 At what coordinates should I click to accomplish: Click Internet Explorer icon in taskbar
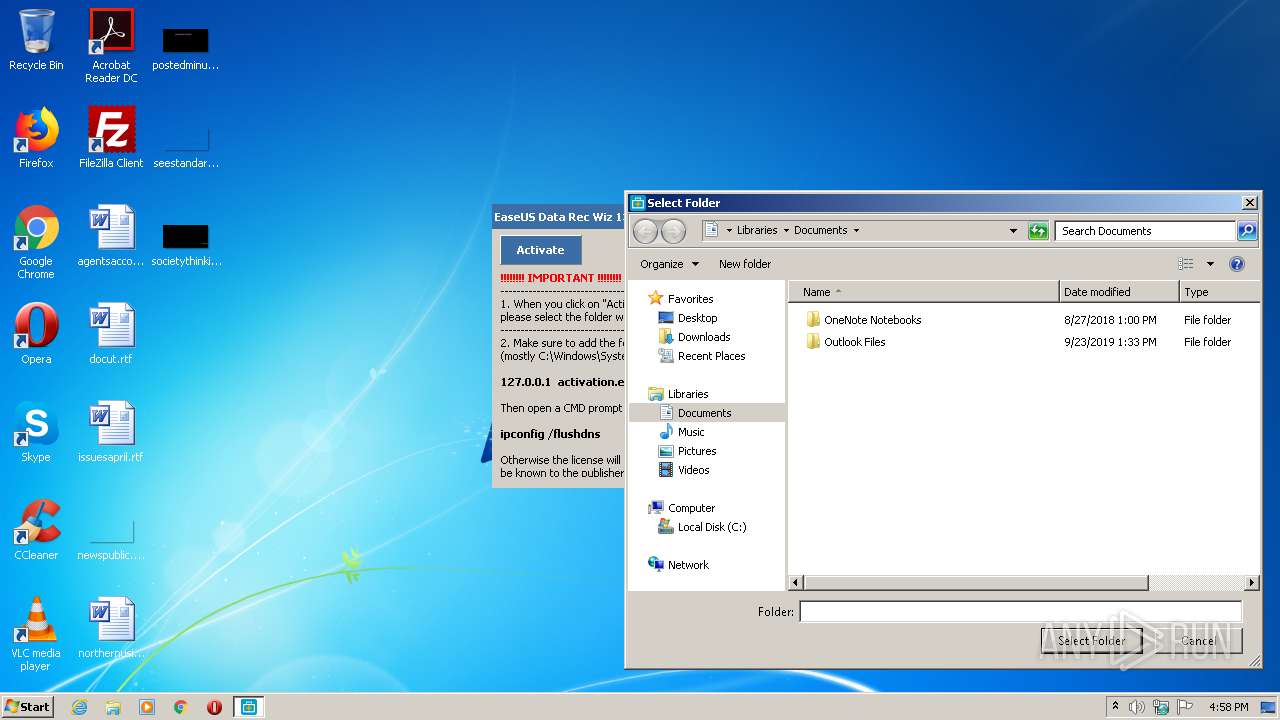(x=79, y=707)
